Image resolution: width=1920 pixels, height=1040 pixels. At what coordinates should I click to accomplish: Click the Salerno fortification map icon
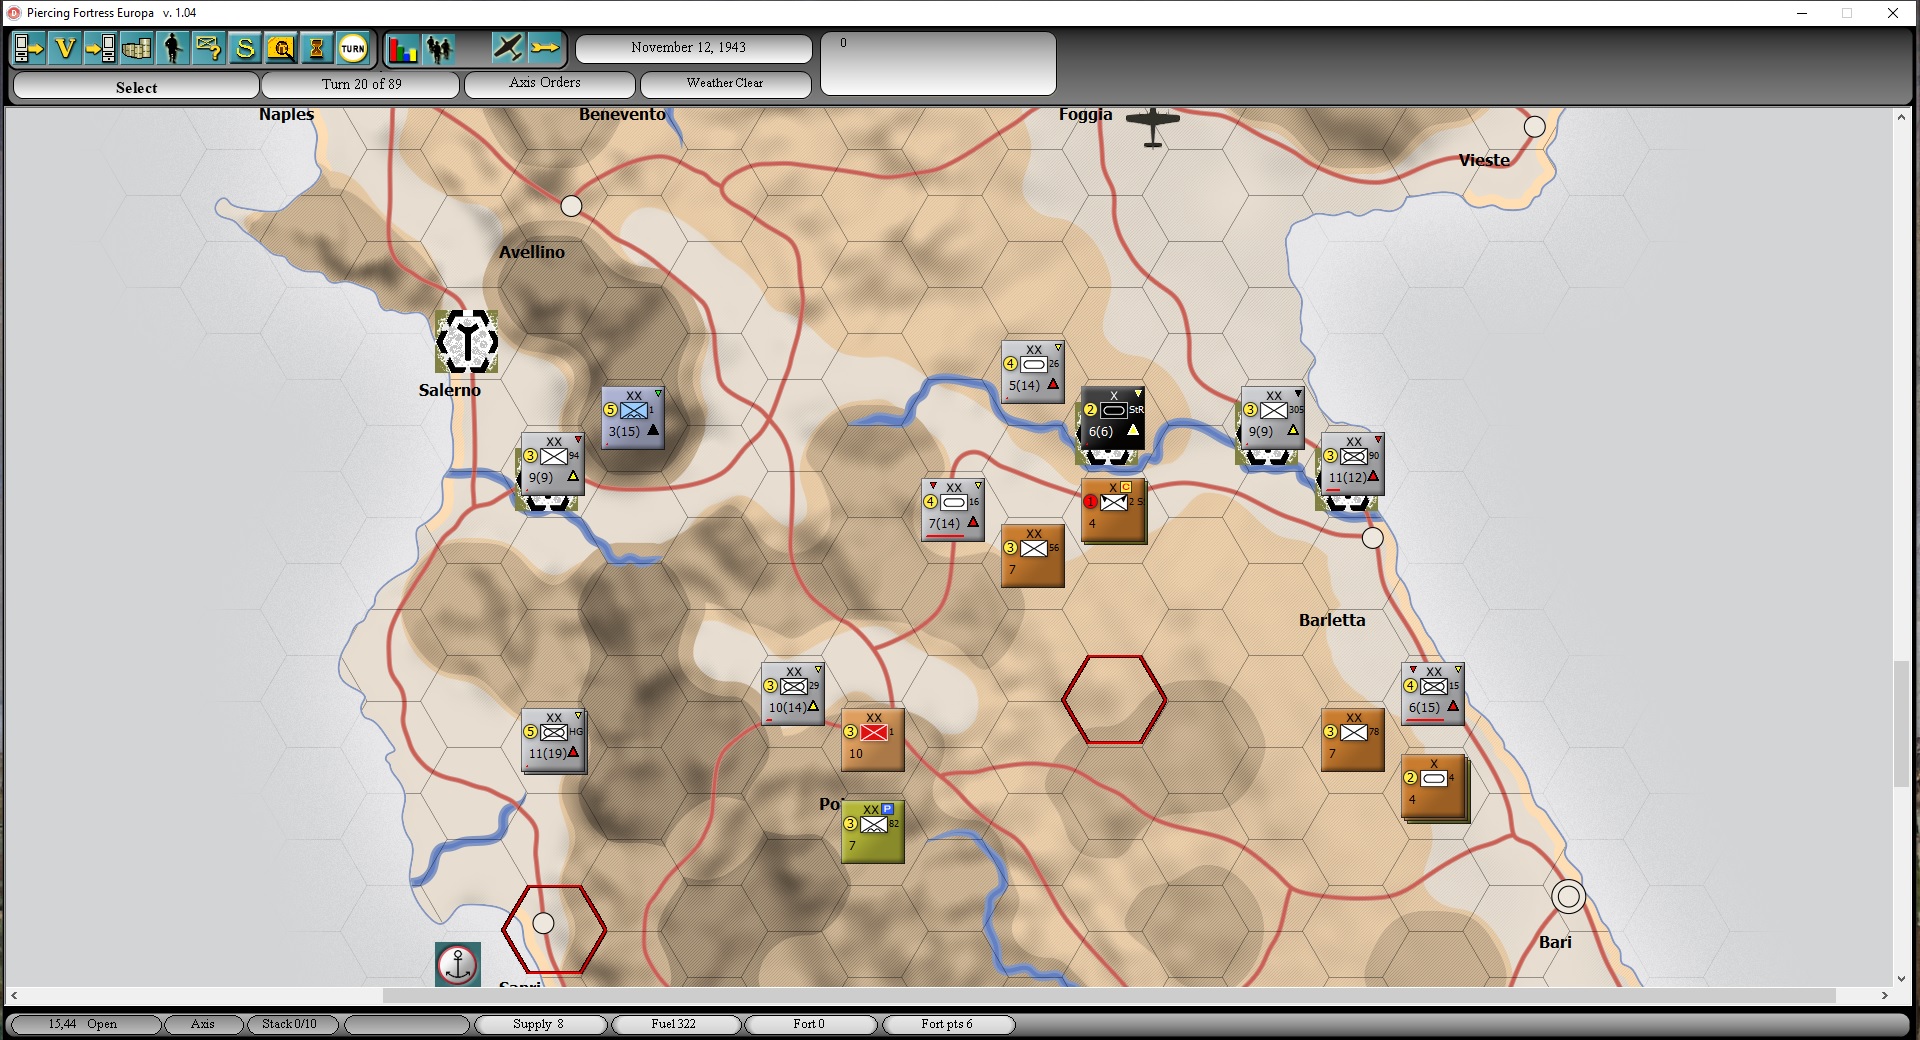(x=467, y=341)
